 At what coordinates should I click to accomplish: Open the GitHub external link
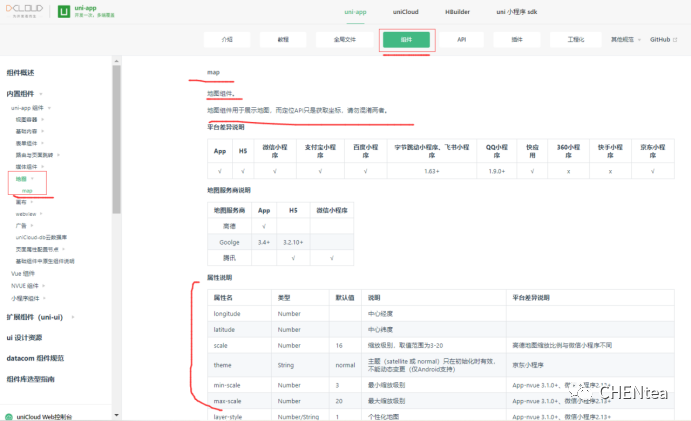pyautogui.click(x=663, y=40)
